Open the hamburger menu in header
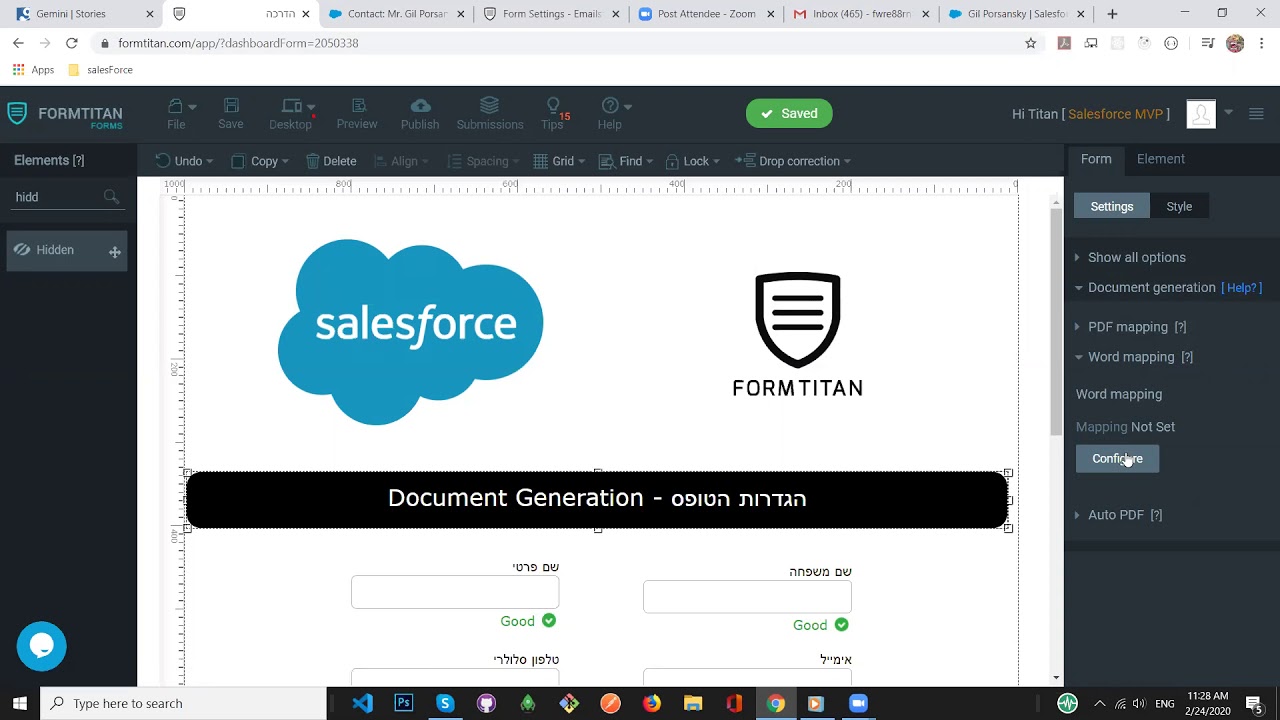Screen dimensions: 1280x720 point(1257,113)
